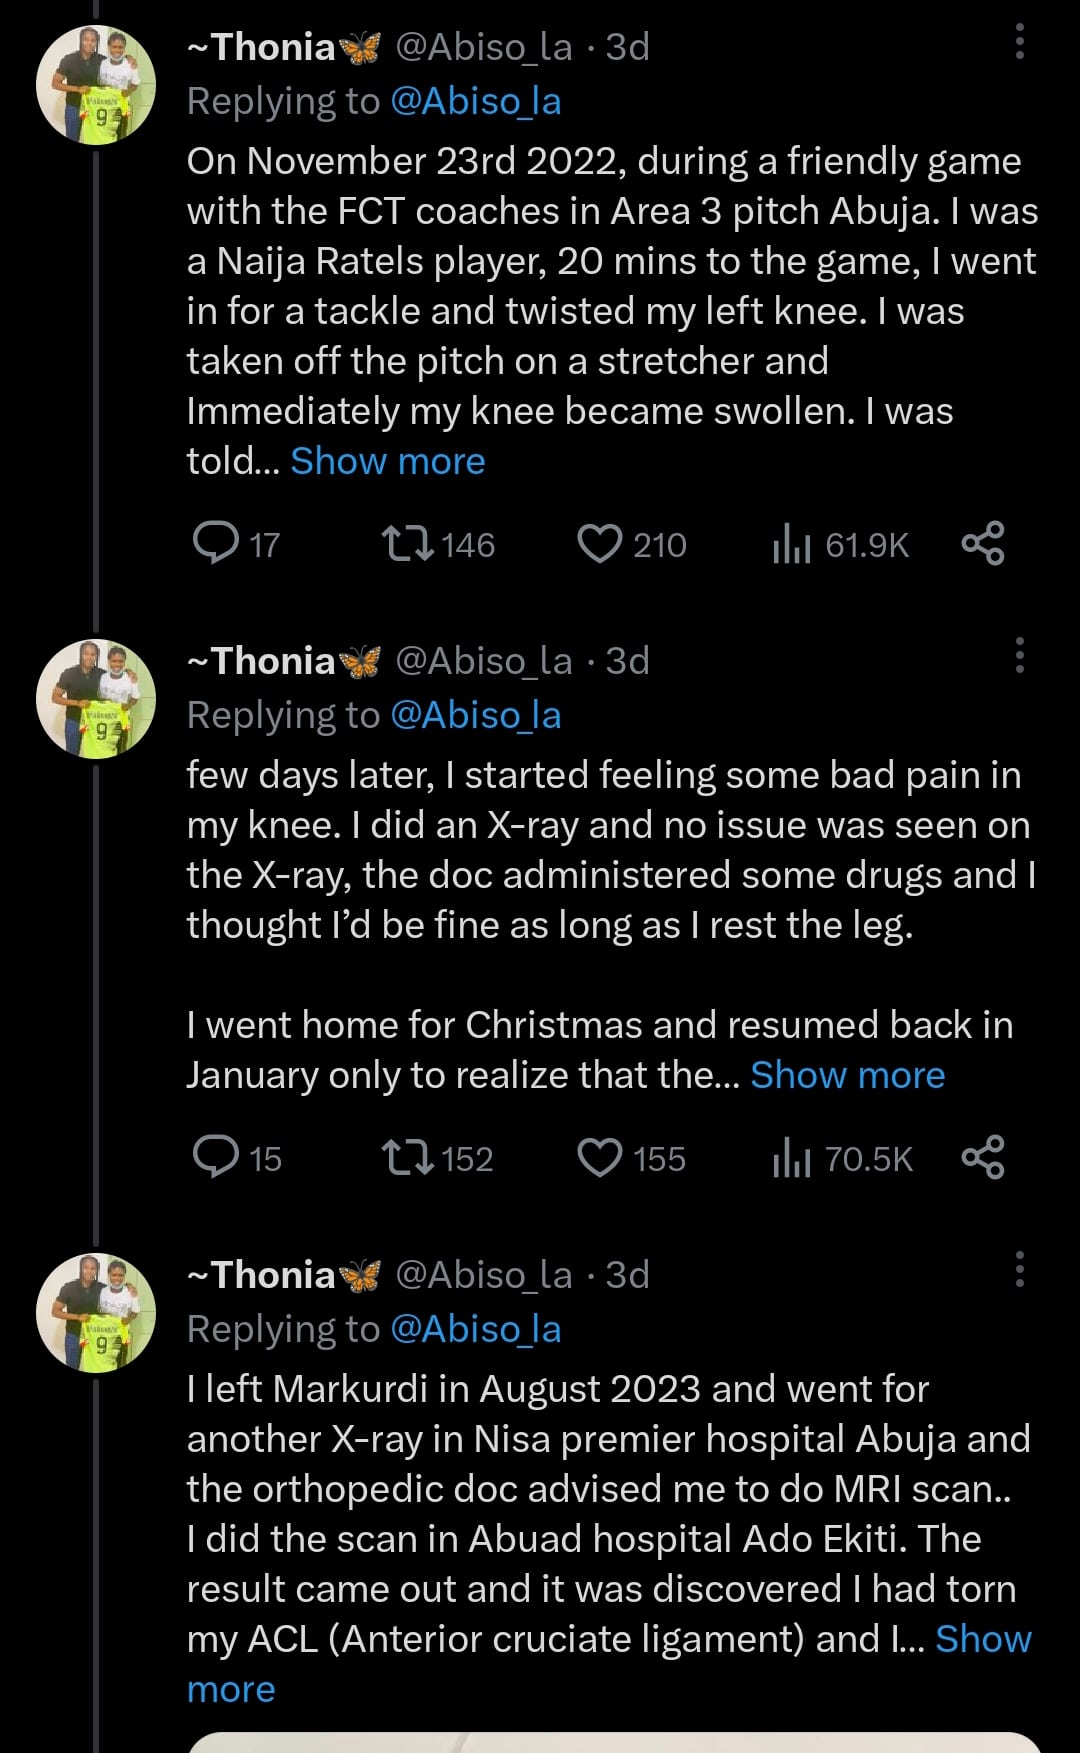Share the first tweet about the friendly game
The width and height of the screenshot is (1080, 1753).
pos(983,544)
